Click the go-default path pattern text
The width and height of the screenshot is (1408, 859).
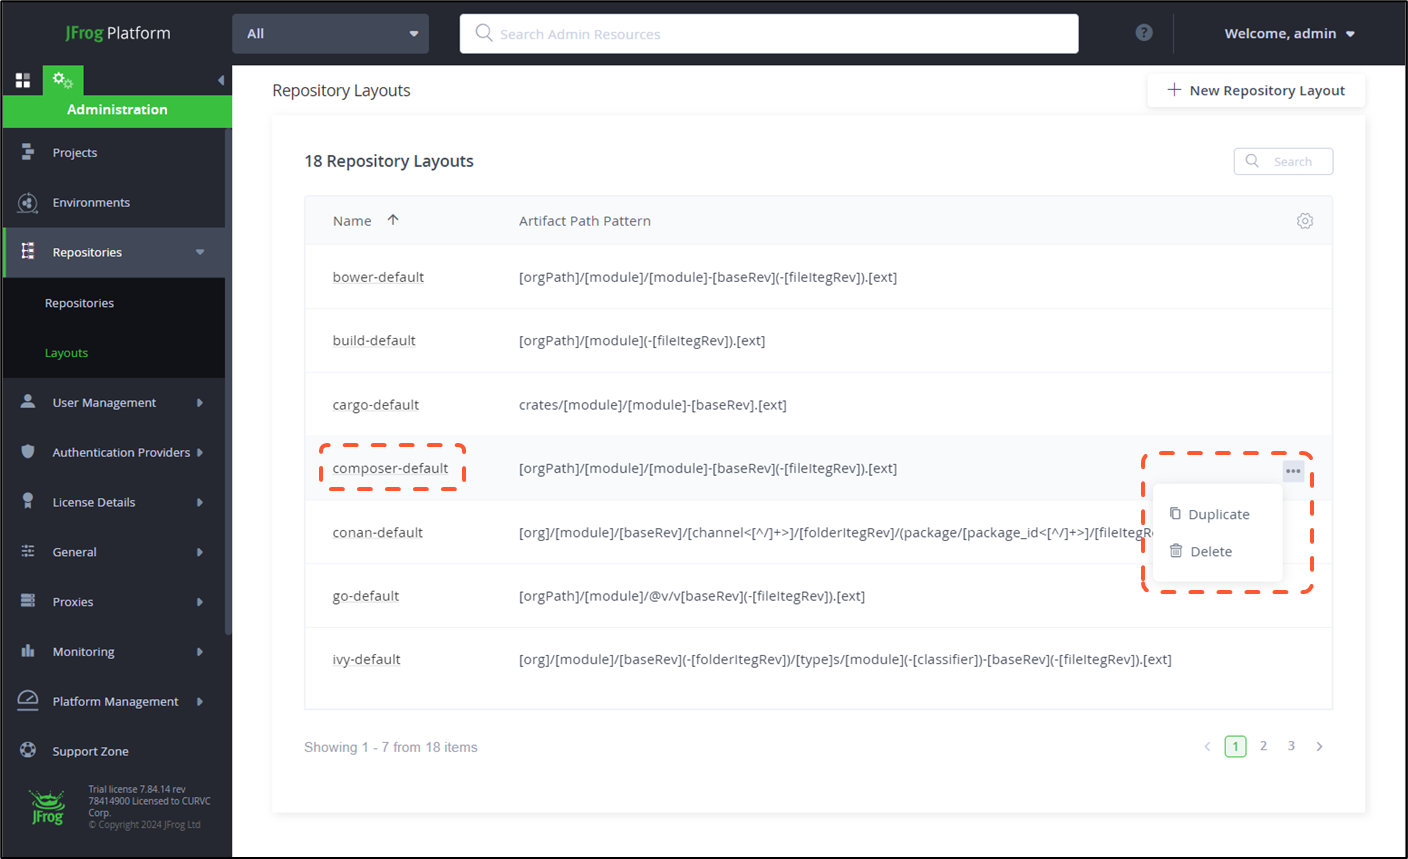(x=692, y=596)
